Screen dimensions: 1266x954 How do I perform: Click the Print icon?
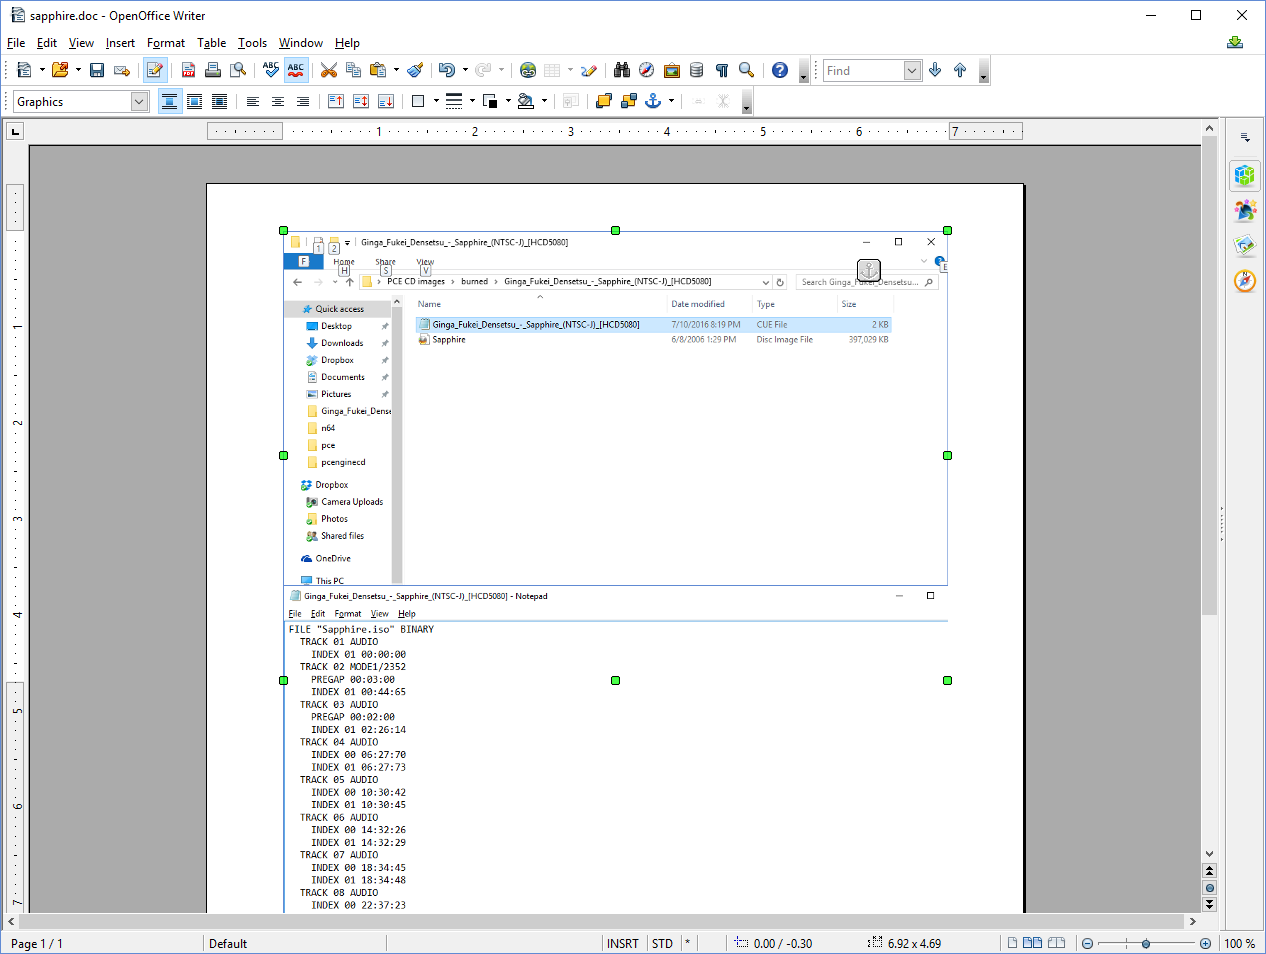point(213,70)
